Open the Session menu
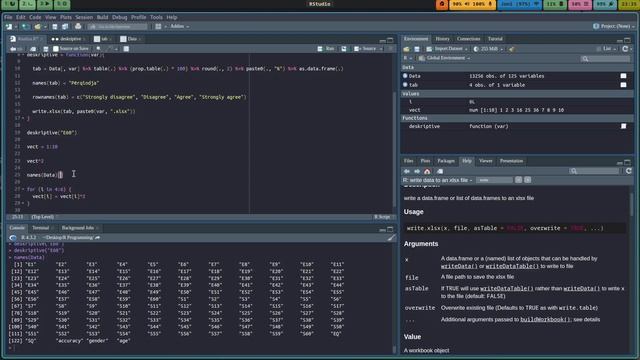The height and width of the screenshot is (360, 640). pyautogui.click(x=84, y=18)
